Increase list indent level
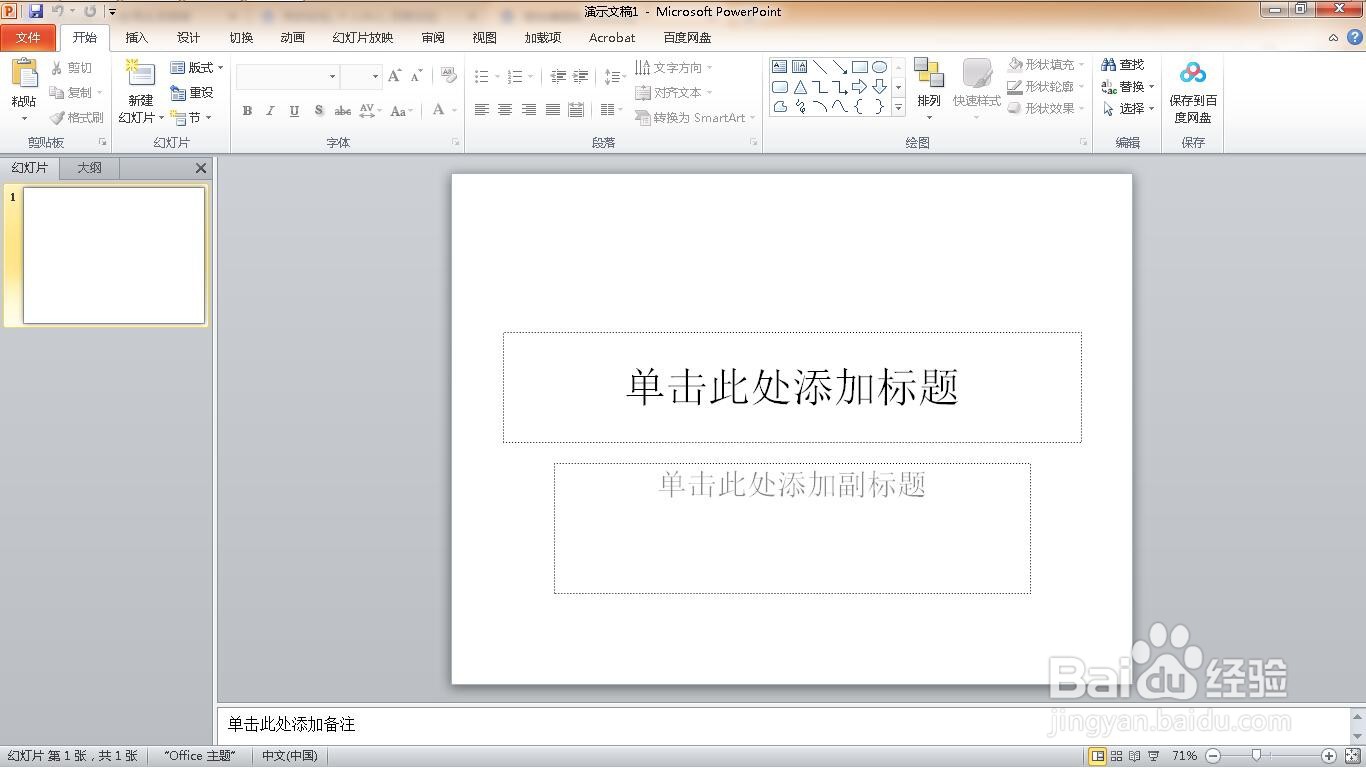1366x768 pixels. [x=580, y=76]
